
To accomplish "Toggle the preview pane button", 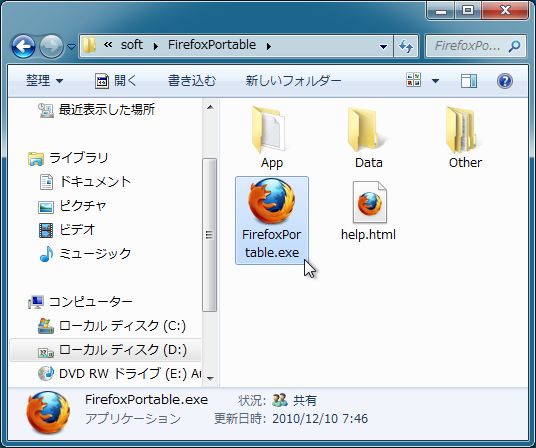I will point(469,81).
